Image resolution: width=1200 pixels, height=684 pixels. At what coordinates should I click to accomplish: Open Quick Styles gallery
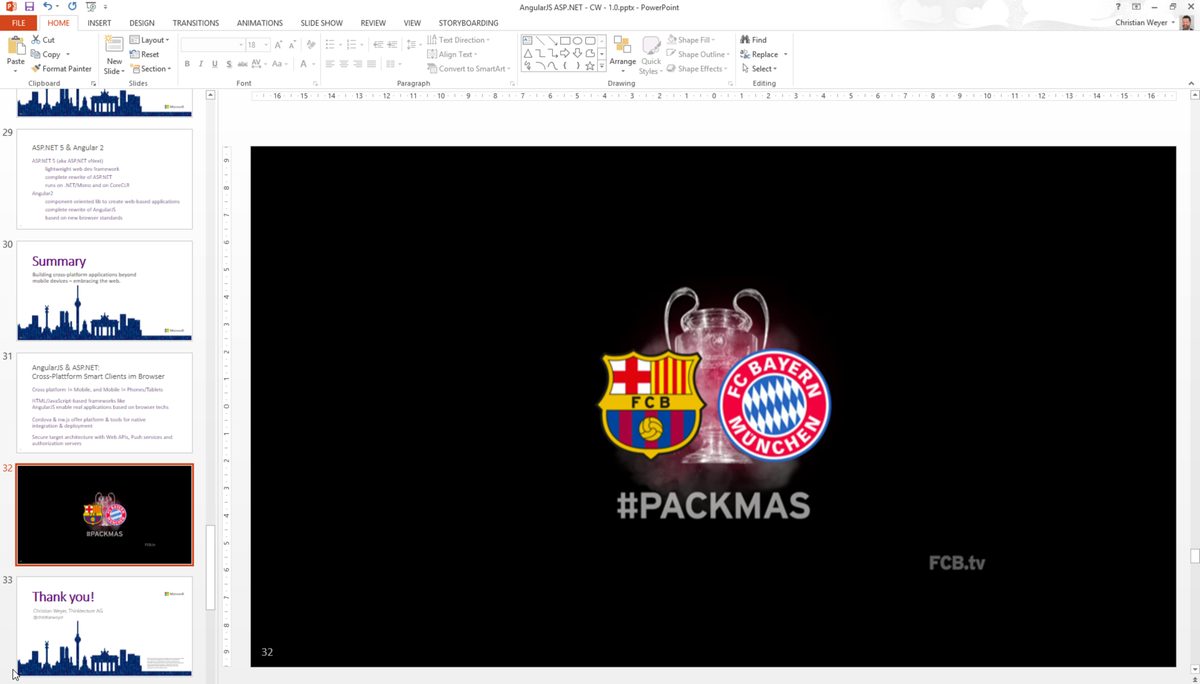[x=650, y=55]
